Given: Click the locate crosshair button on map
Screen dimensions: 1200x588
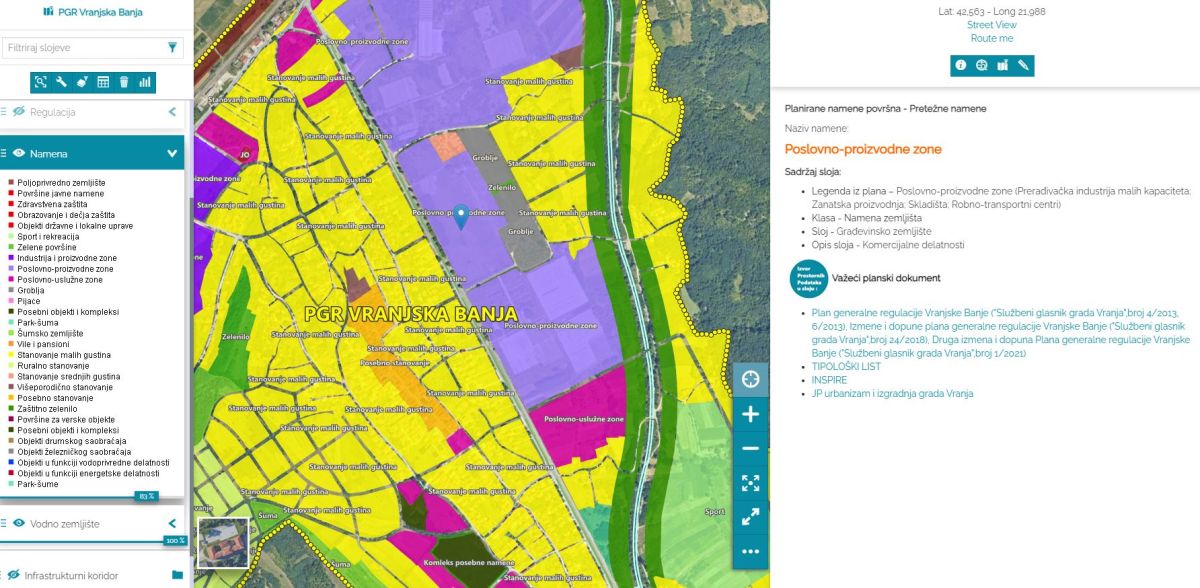Looking at the screenshot, I should point(750,379).
